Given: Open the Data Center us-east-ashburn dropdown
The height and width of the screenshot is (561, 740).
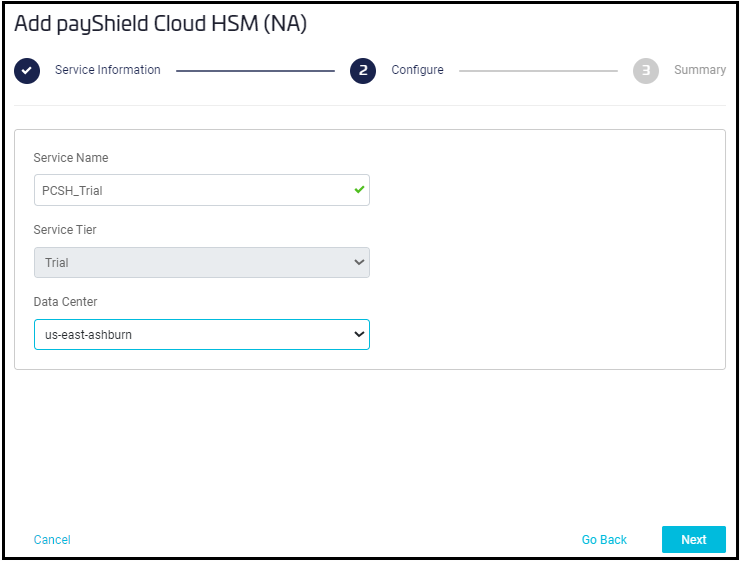Looking at the screenshot, I should 200,335.
